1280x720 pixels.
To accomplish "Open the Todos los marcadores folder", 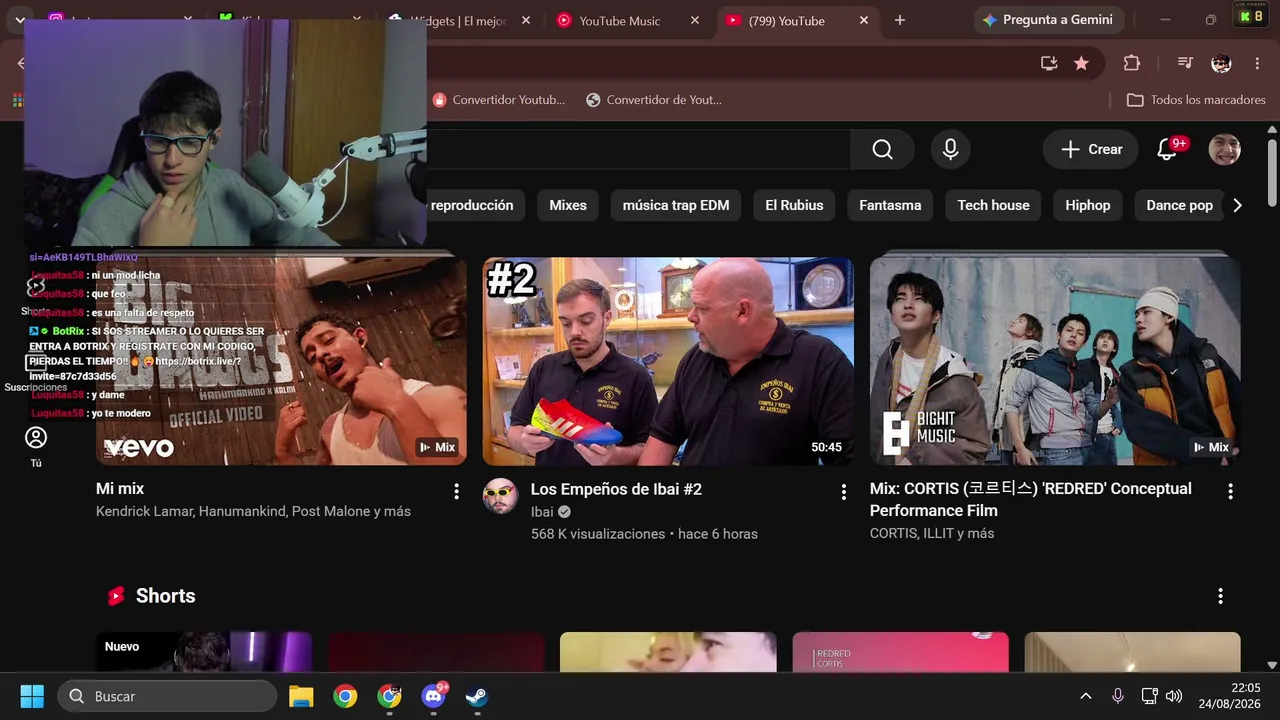I will point(1196,100).
